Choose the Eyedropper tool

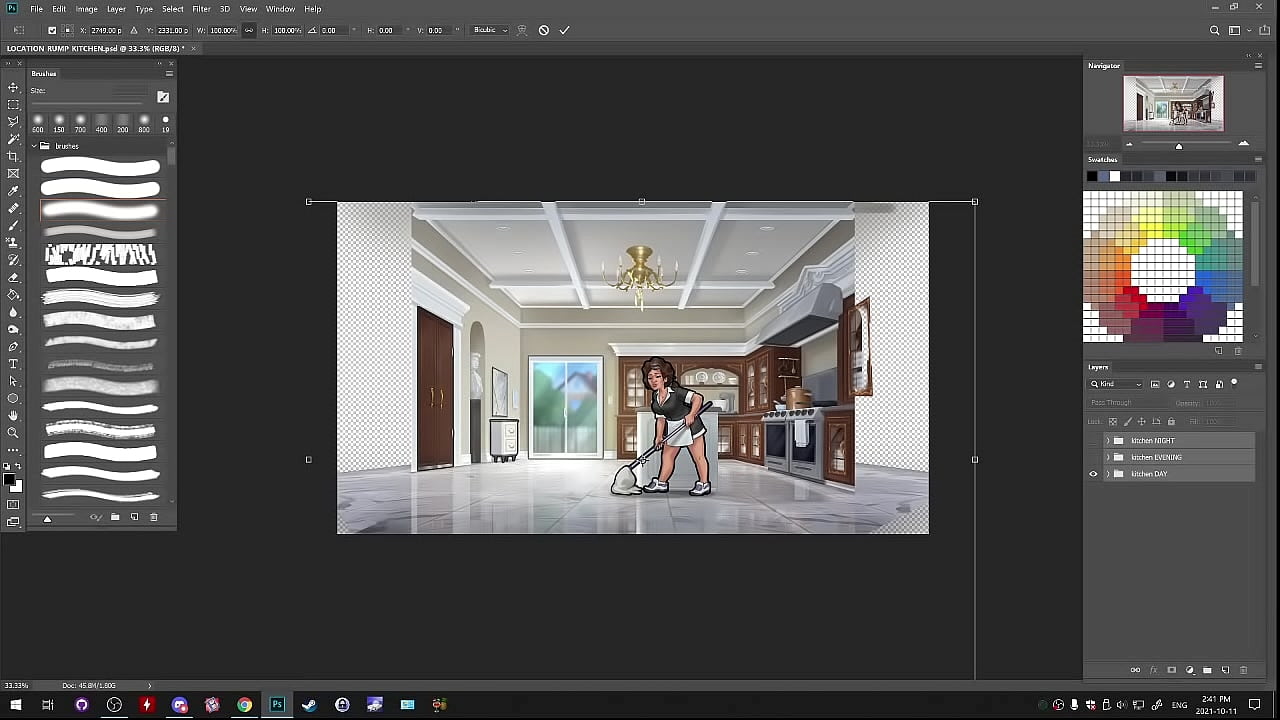(x=13, y=191)
